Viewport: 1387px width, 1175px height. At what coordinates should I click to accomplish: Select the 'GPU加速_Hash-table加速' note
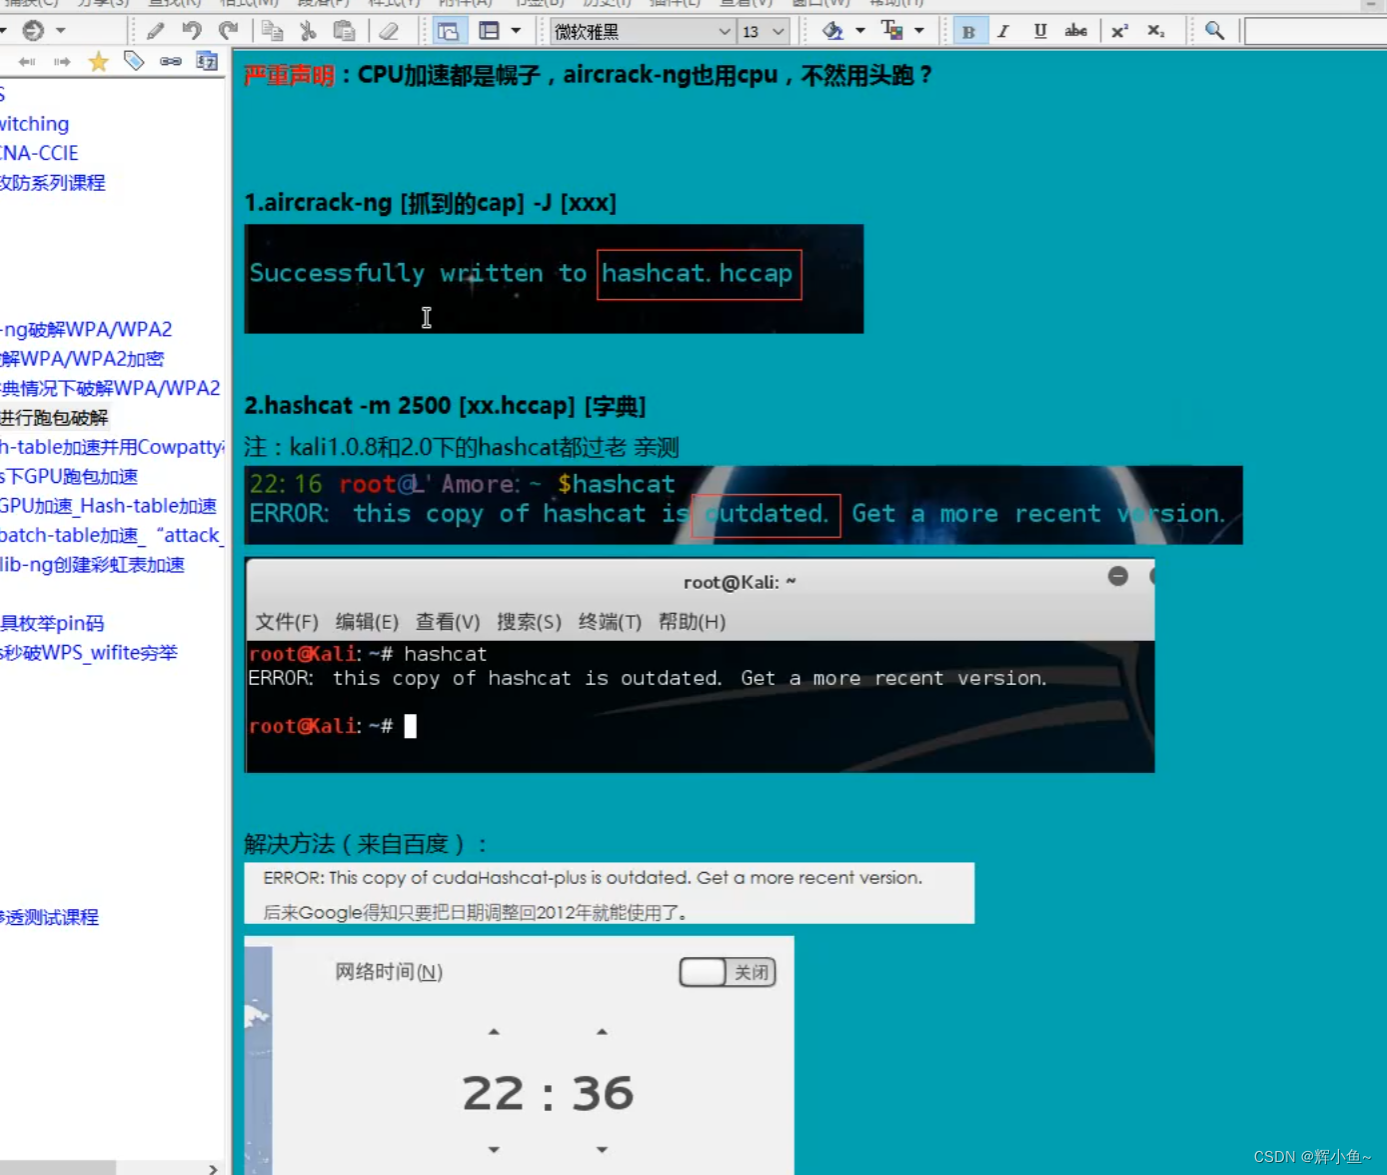(x=108, y=506)
